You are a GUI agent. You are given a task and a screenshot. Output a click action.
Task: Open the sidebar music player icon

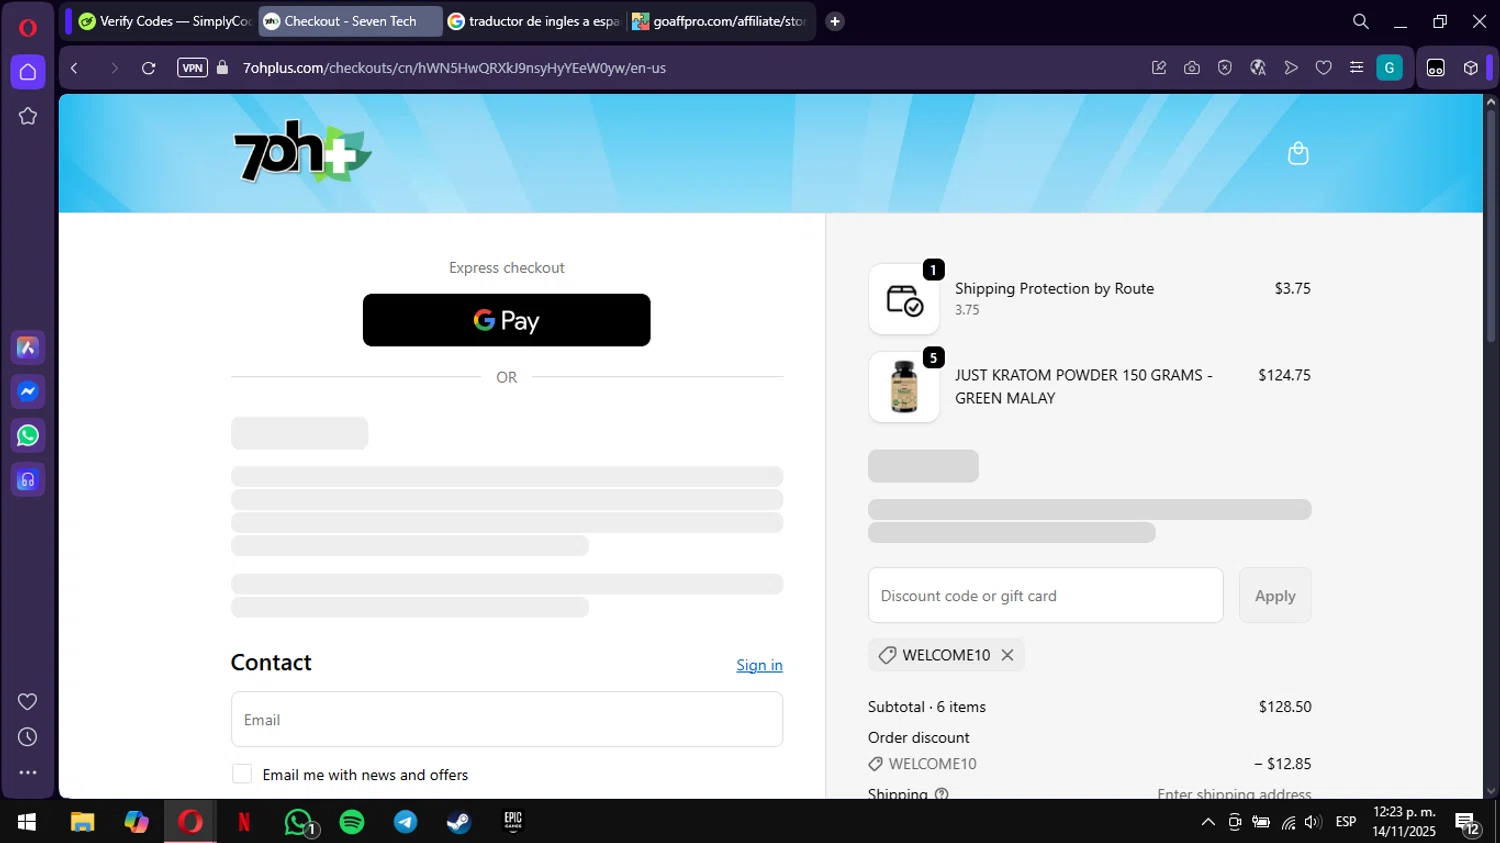pos(28,480)
